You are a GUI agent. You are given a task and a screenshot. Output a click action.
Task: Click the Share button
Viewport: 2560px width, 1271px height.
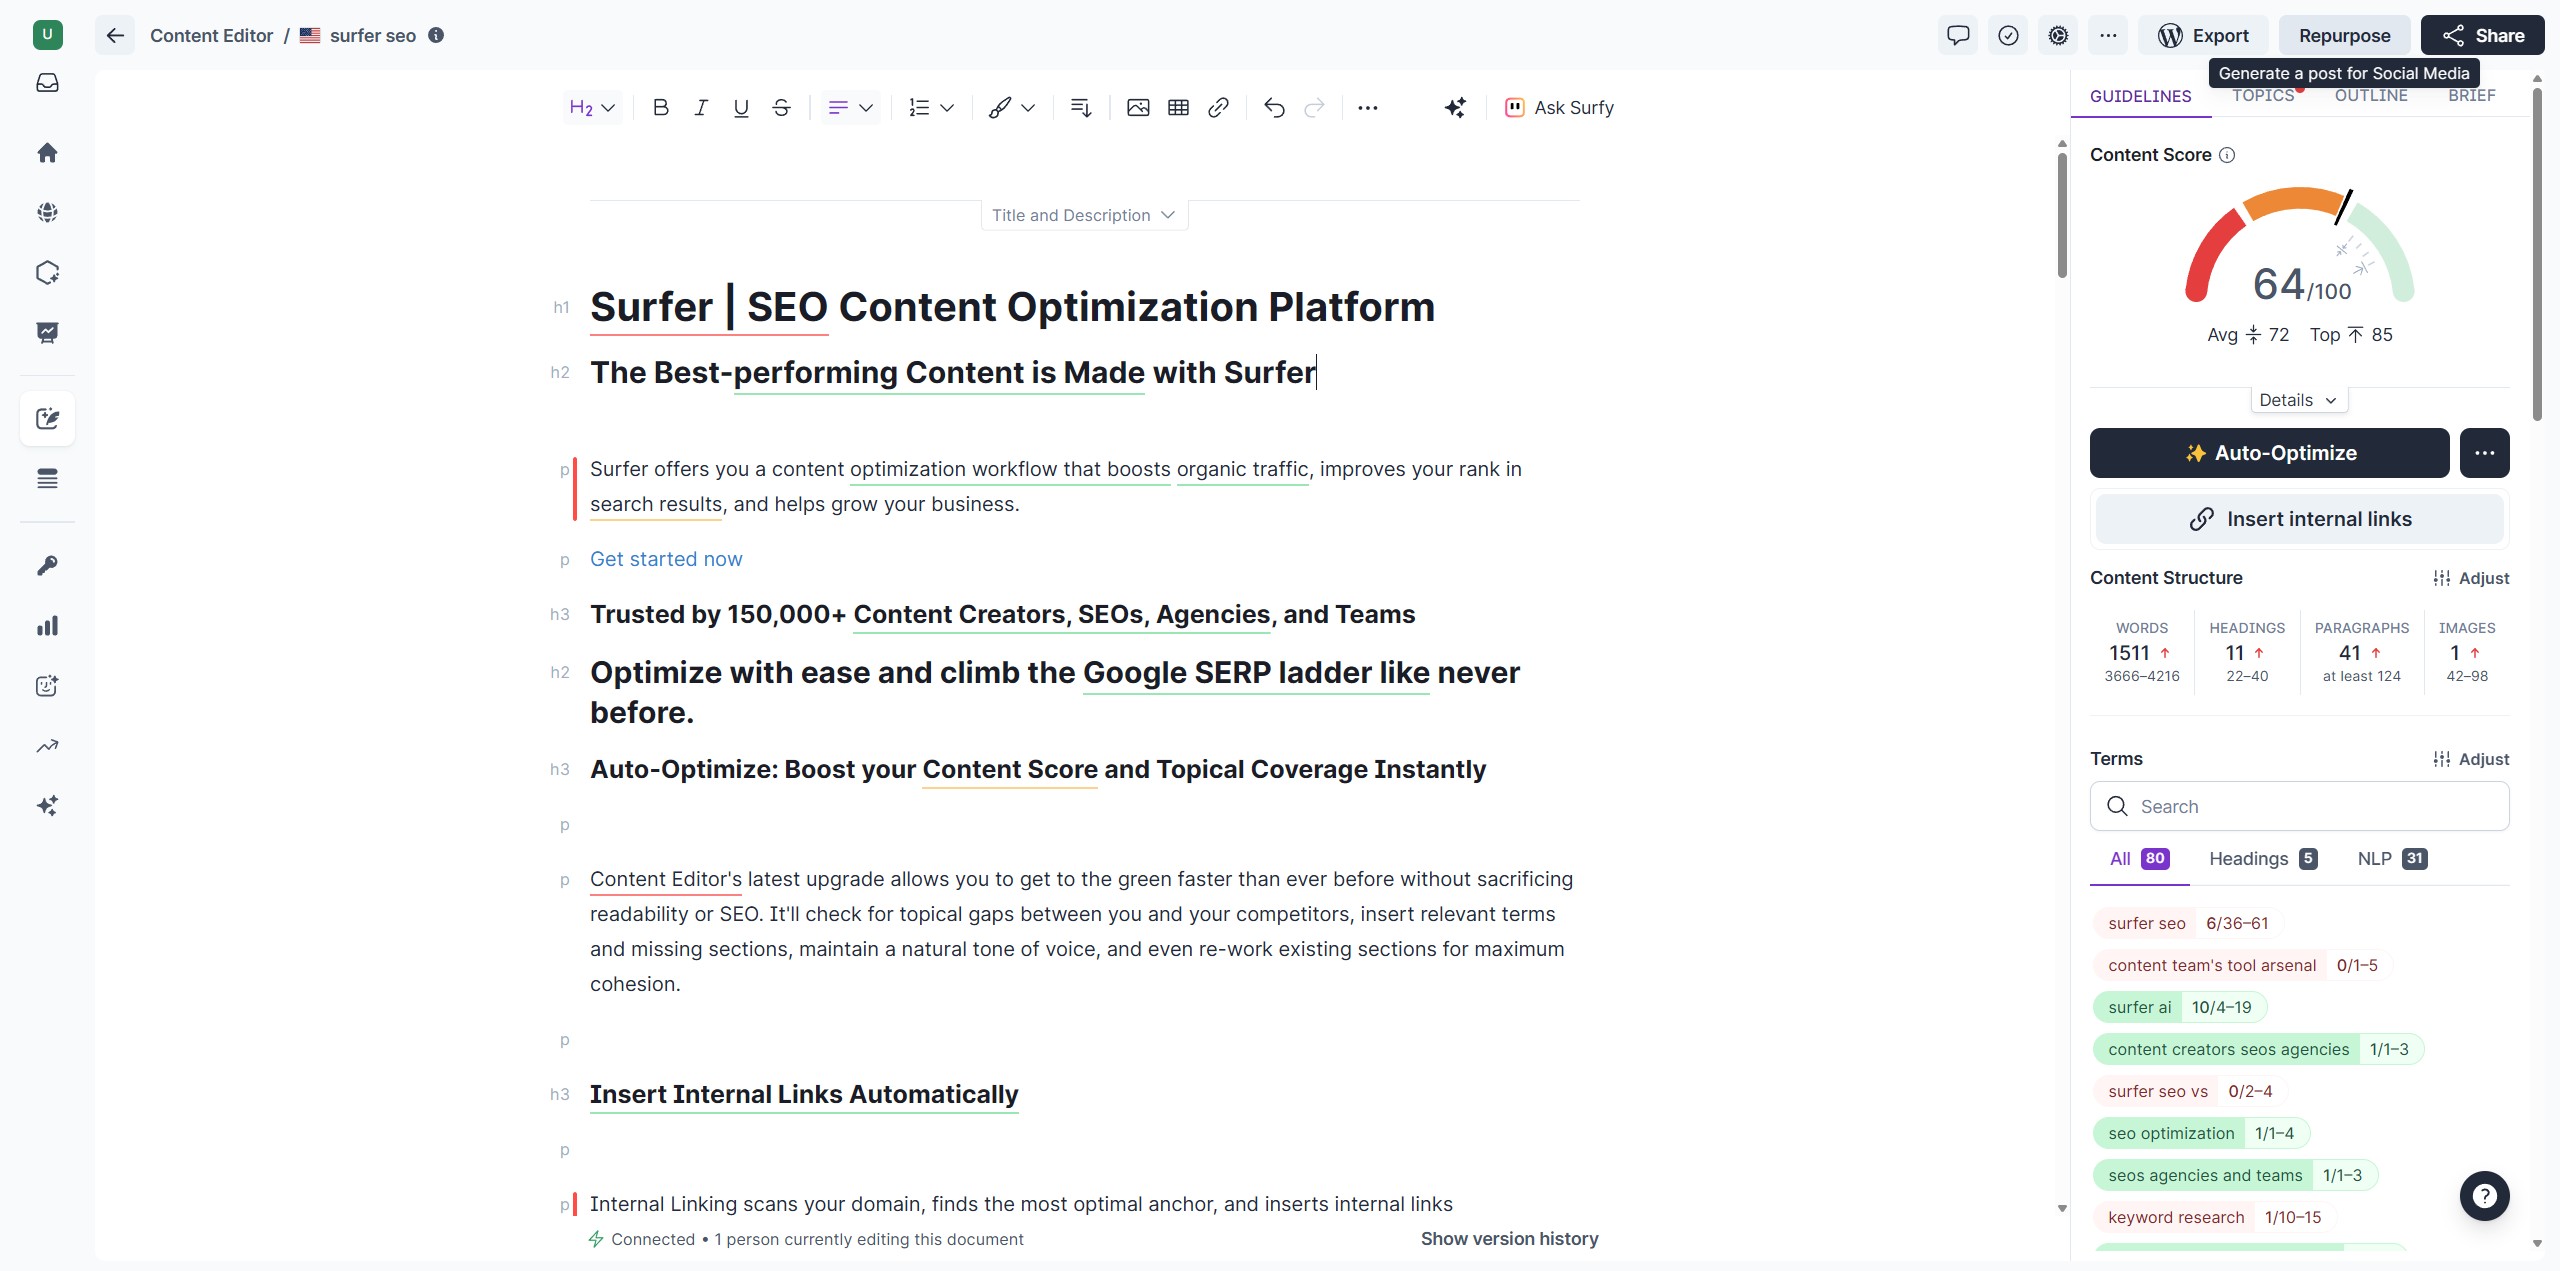click(x=2482, y=36)
